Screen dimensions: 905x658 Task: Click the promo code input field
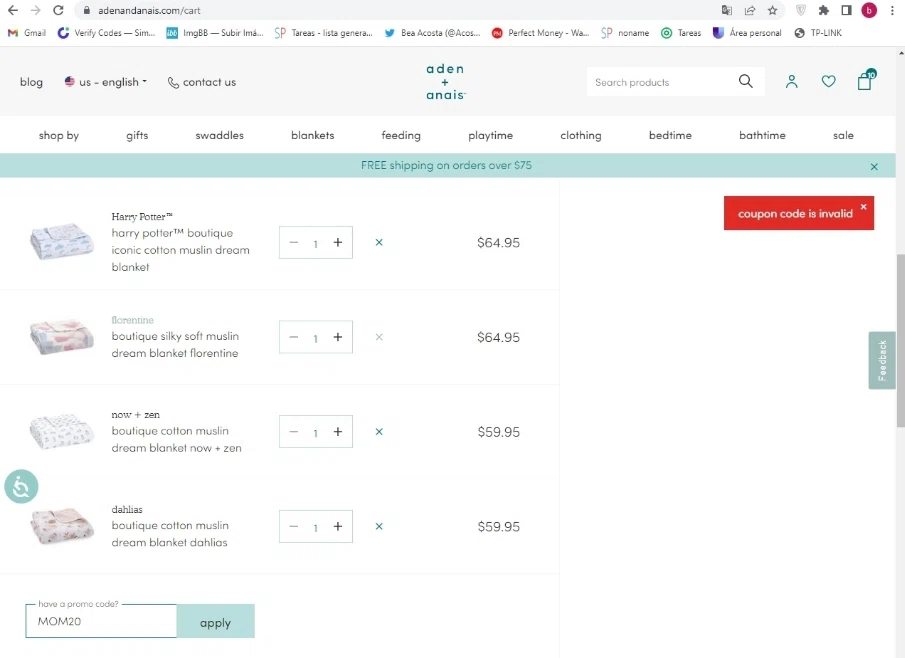pyautogui.click(x=101, y=621)
